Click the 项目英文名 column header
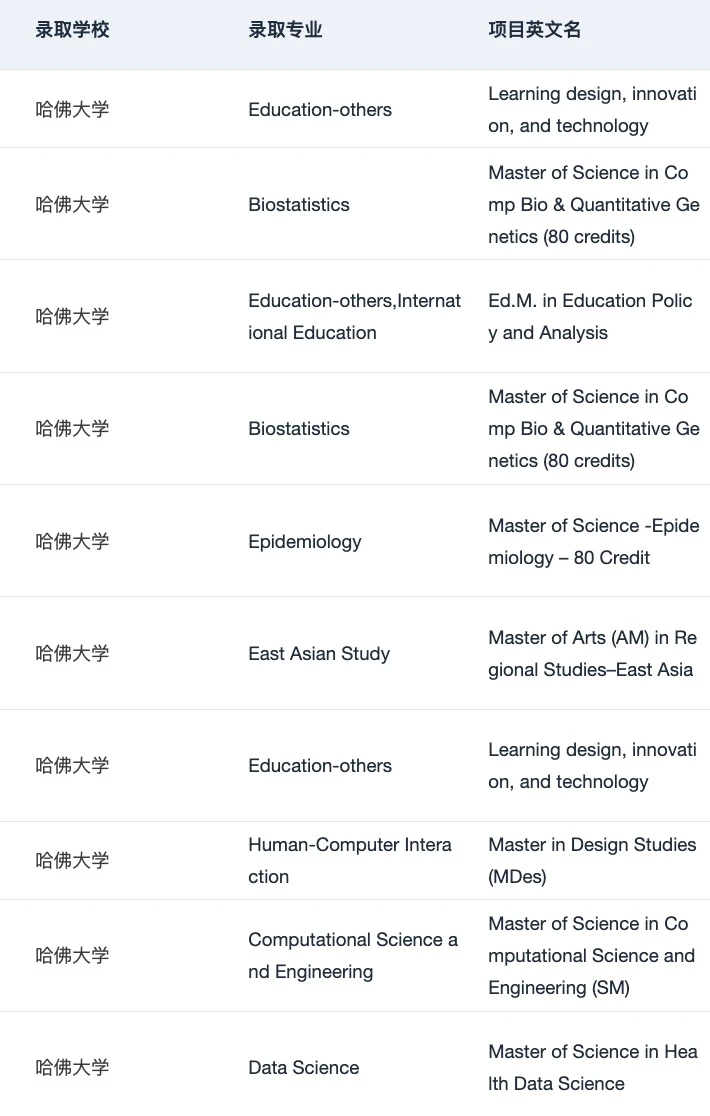The width and height of the screenshot is (710, 1116). point(534,30)
